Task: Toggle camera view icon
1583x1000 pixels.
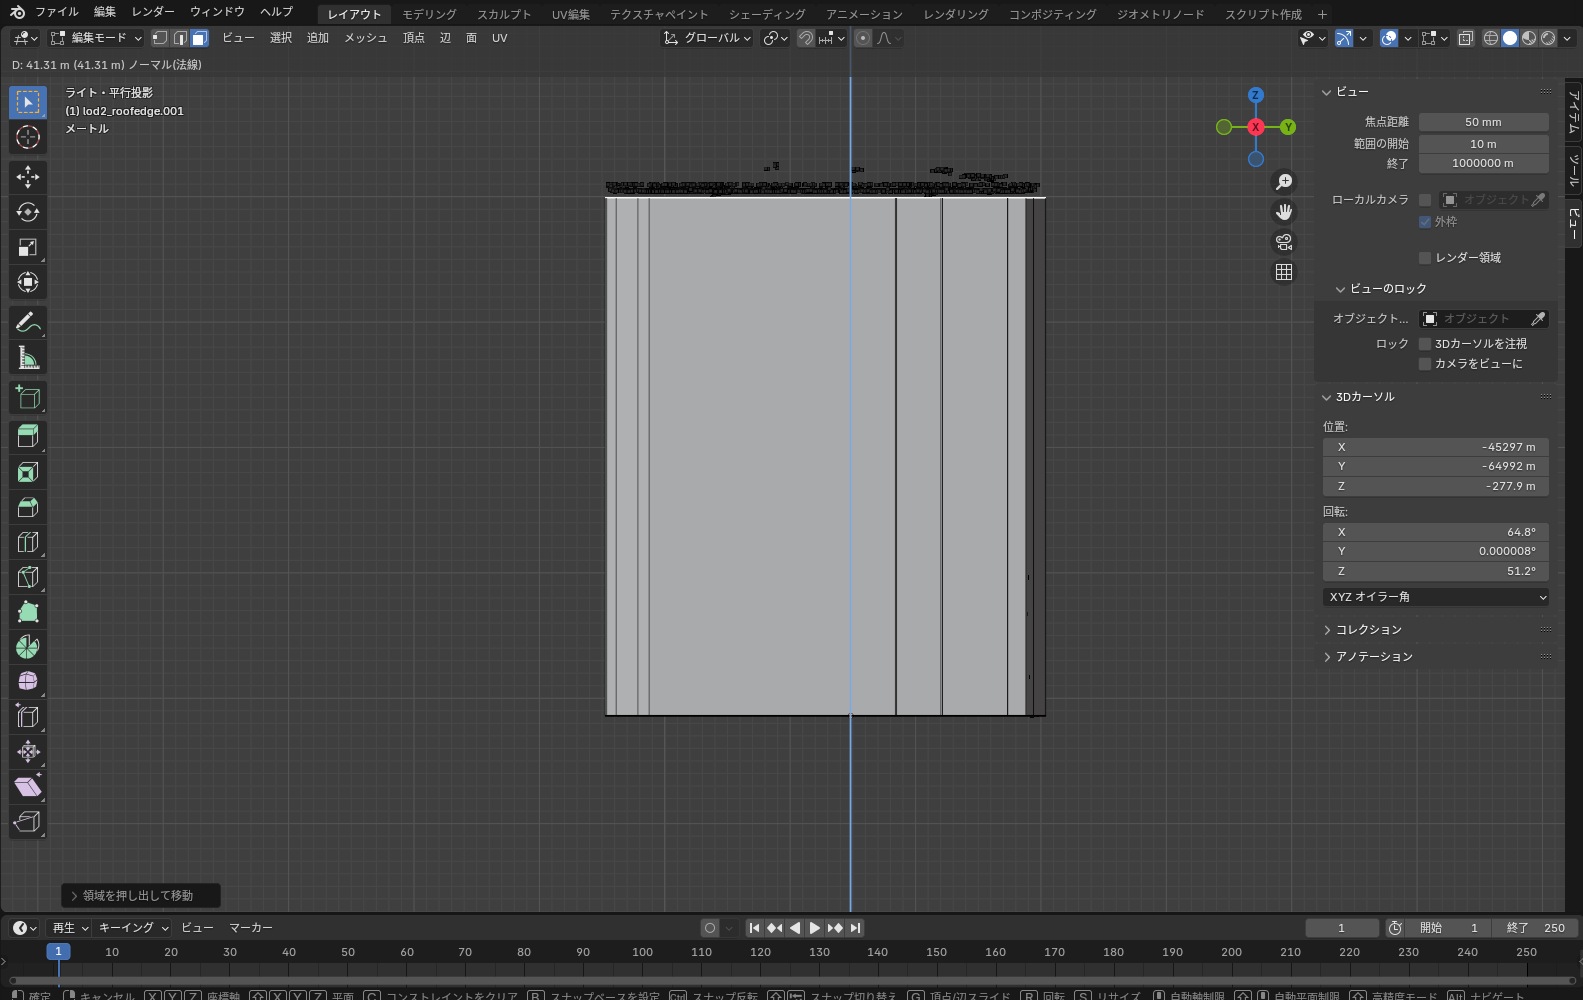Action: [x=1284, y=242]
